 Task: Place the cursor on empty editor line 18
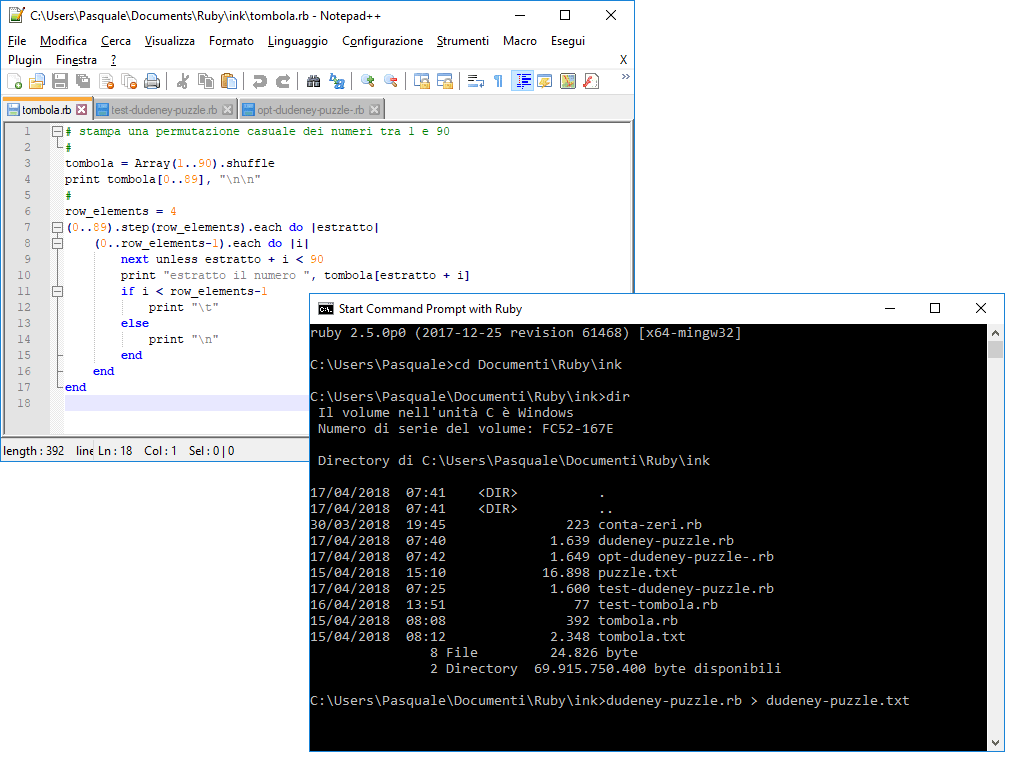186,403
